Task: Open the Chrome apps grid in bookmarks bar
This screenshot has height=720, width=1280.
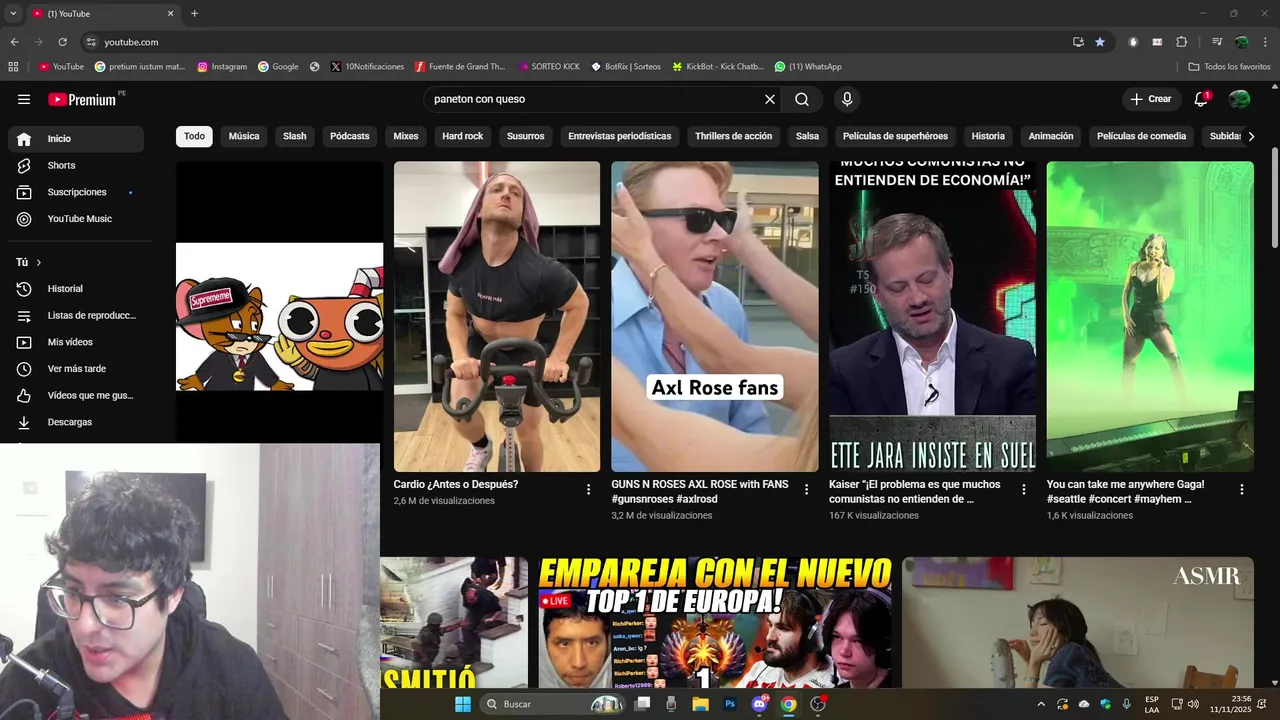Action: click(x=13, y=67)
